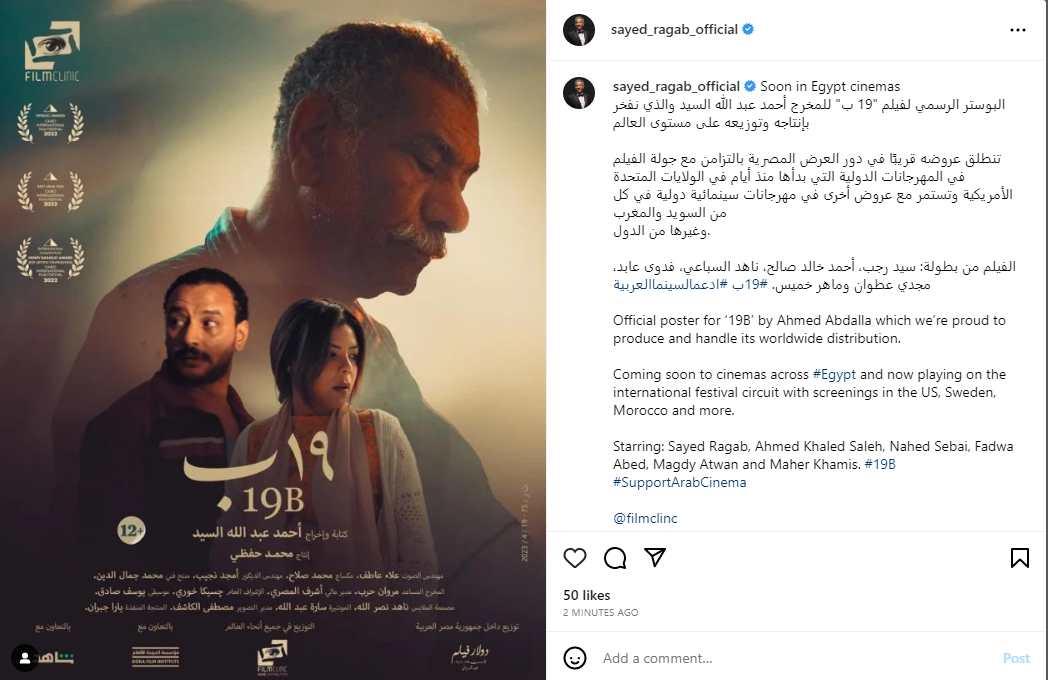
Task: Open the Arabic #19ب hashtag
Action: (x=749, y=285)
